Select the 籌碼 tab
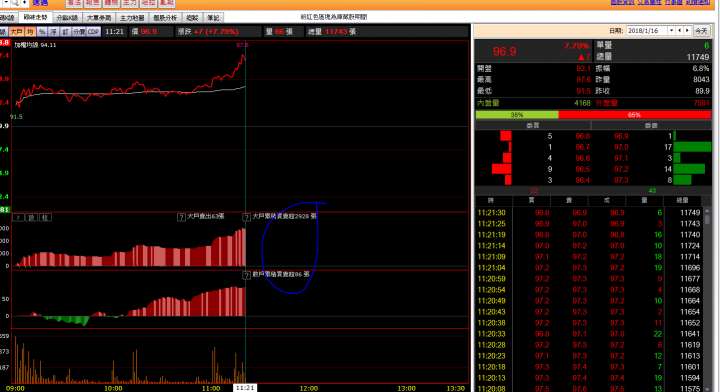Viewport: 720px width, 392px height. click(x=192, y=18)
